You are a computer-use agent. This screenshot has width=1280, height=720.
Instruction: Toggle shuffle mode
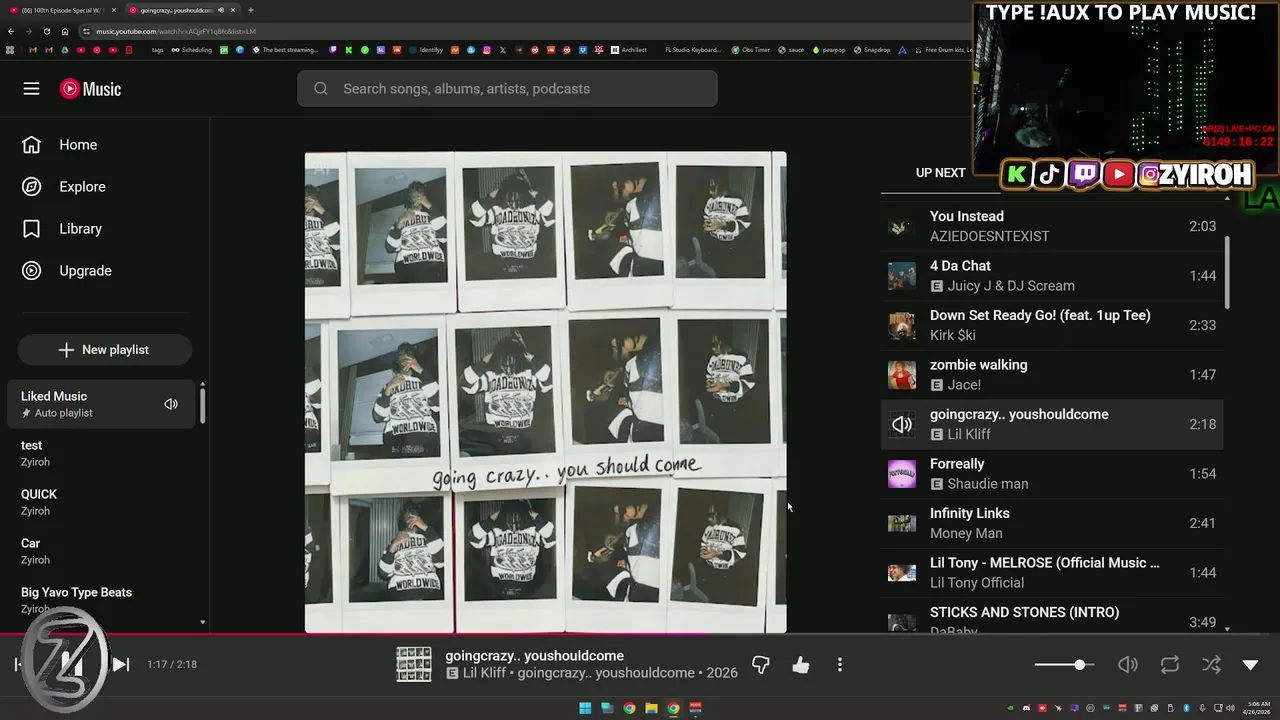pyautogui.click(x=1211, y=665)
